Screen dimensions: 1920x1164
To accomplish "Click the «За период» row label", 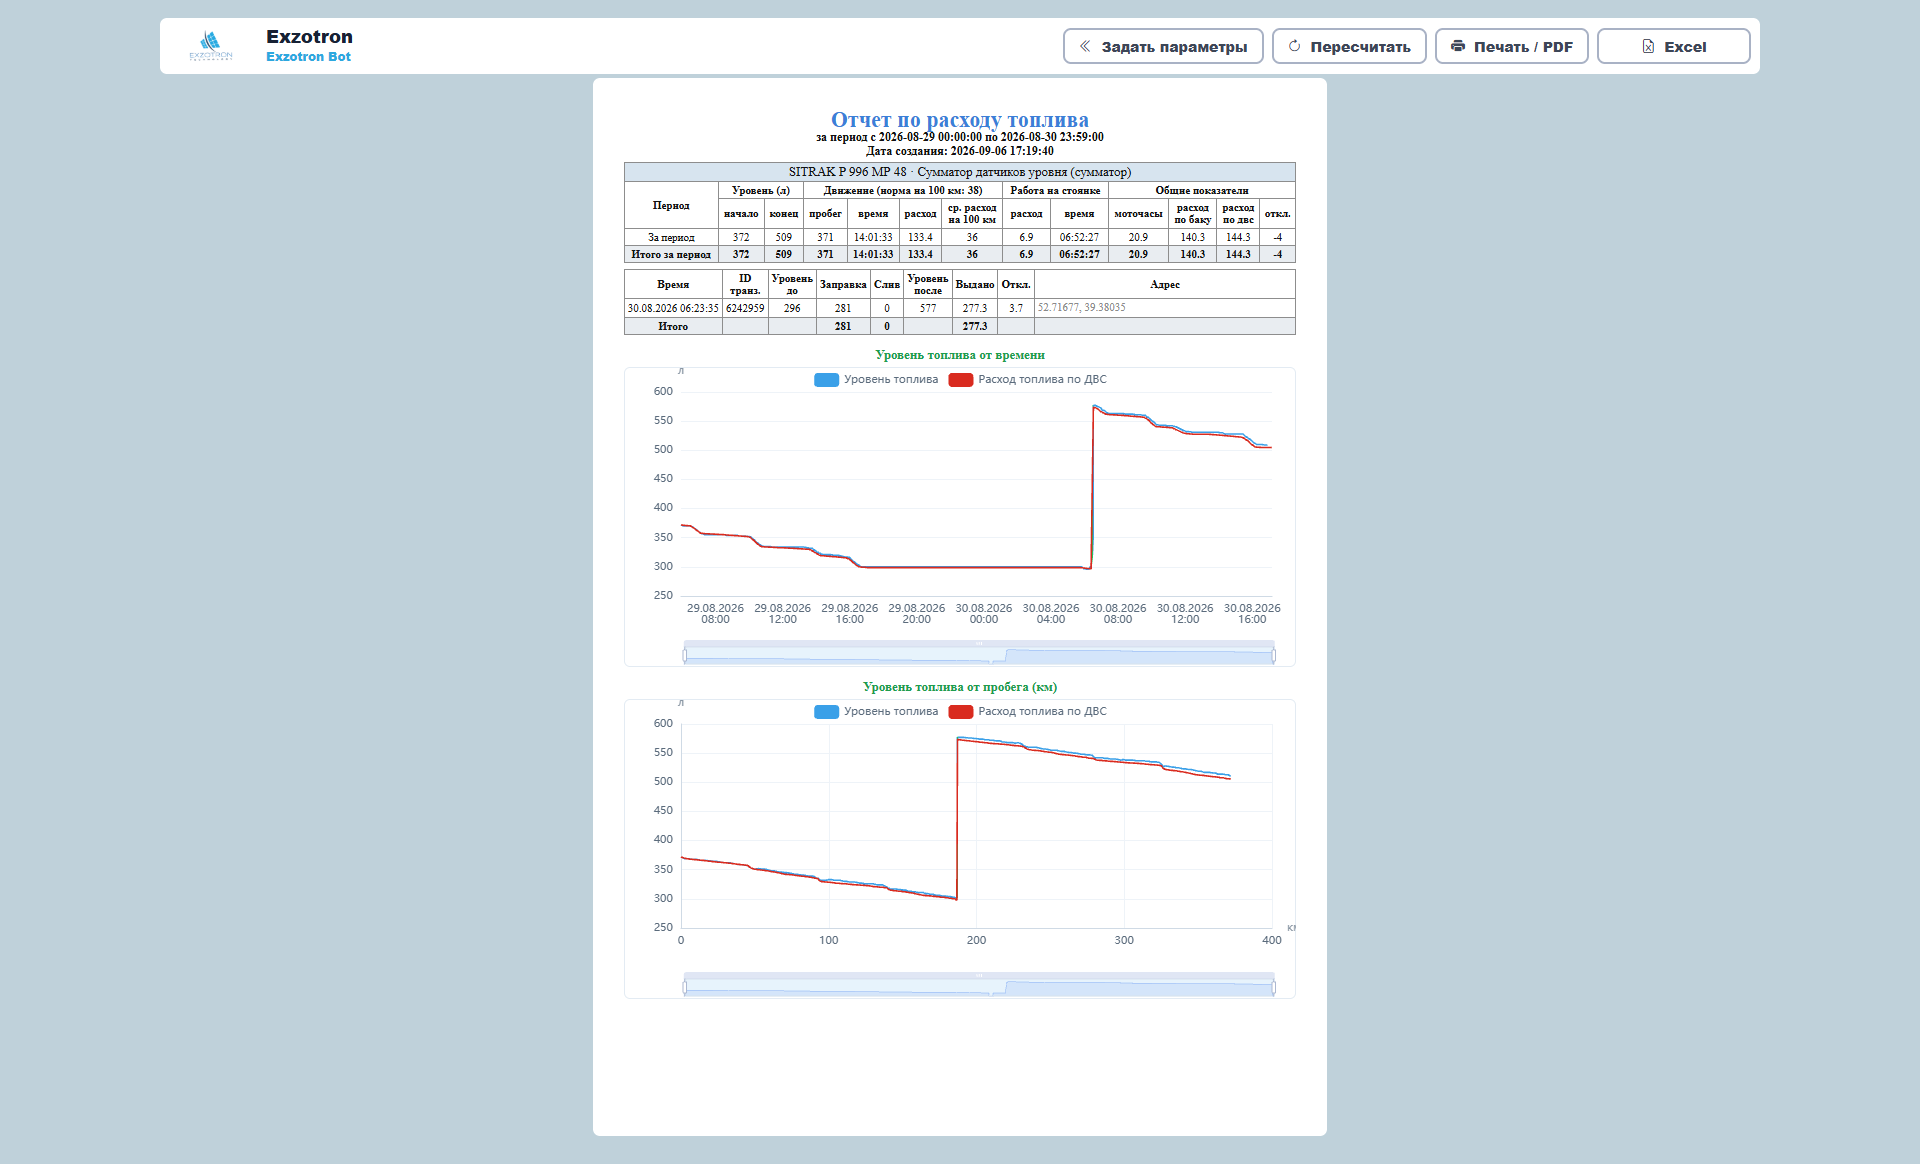I will click(671, 238).
